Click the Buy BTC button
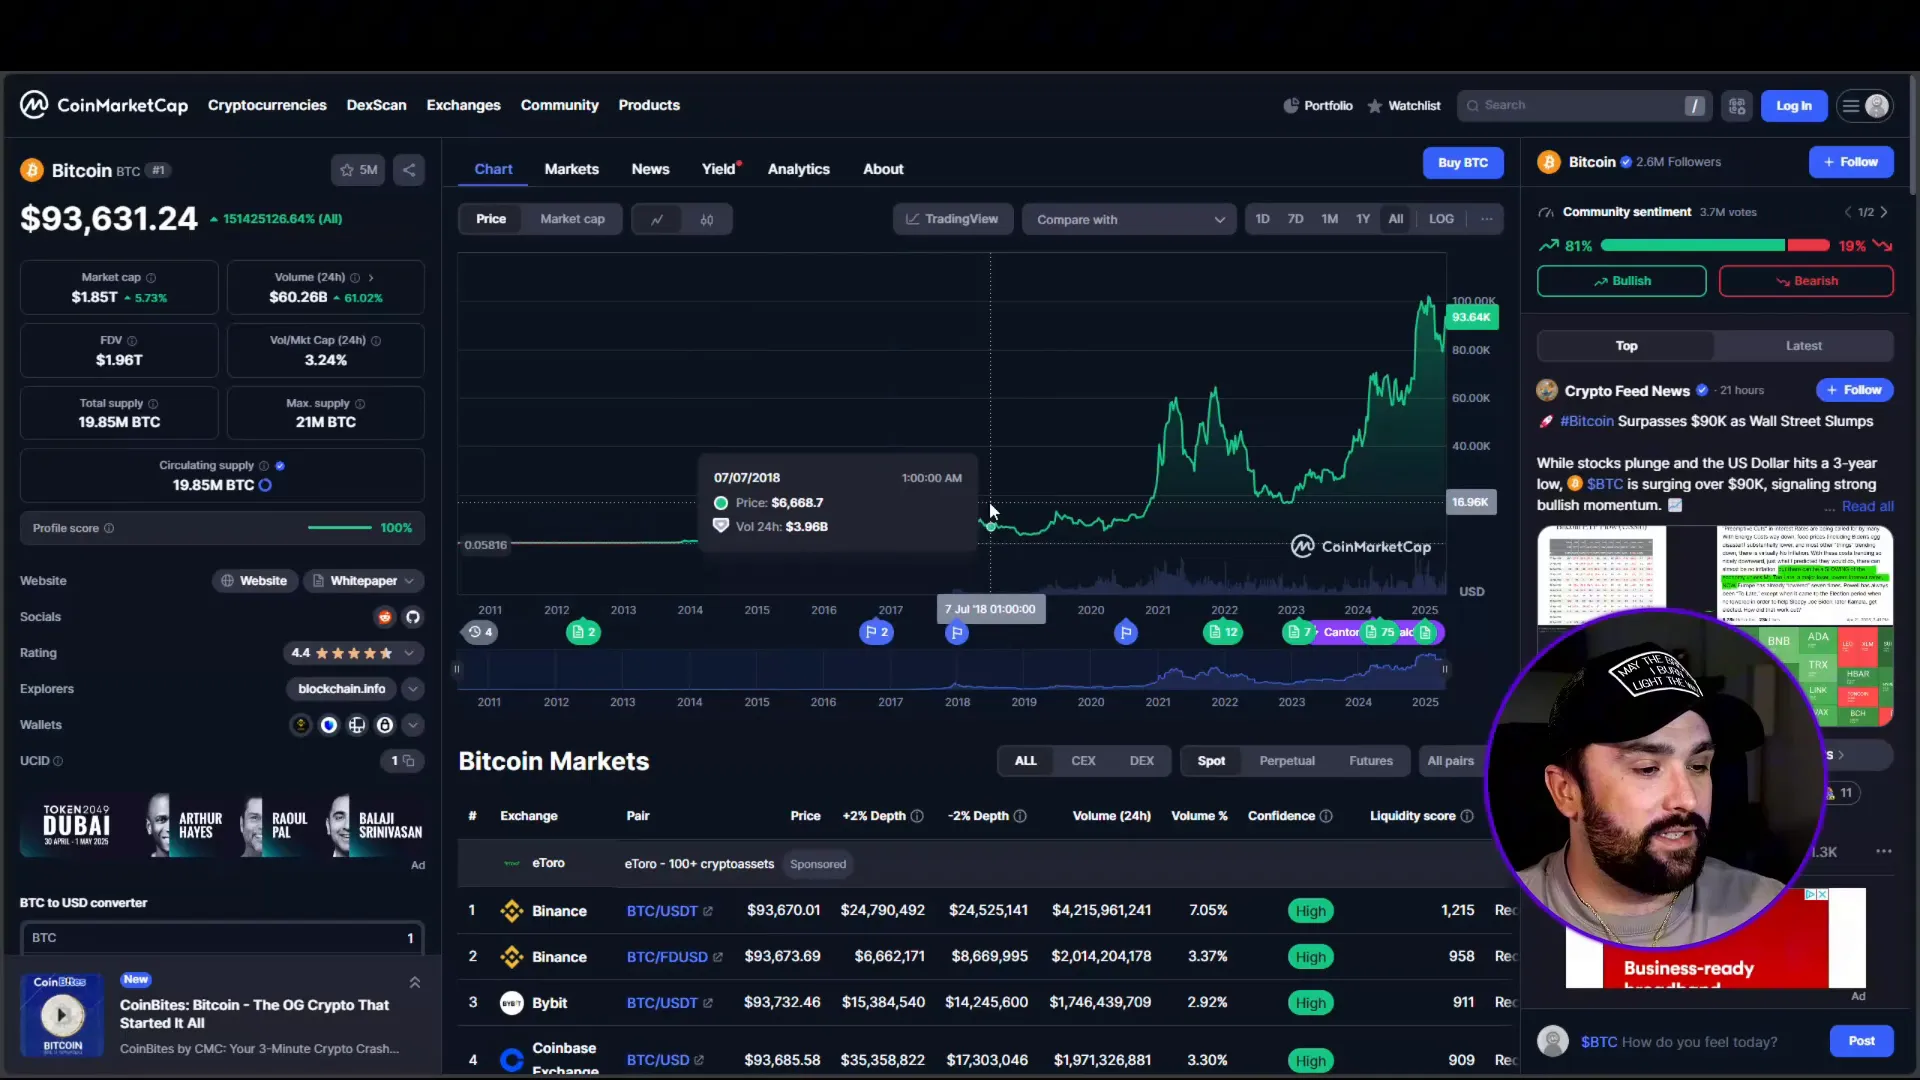Image resolution: width=1920 pixels, height=1080 pixels. click(1463, 163)
